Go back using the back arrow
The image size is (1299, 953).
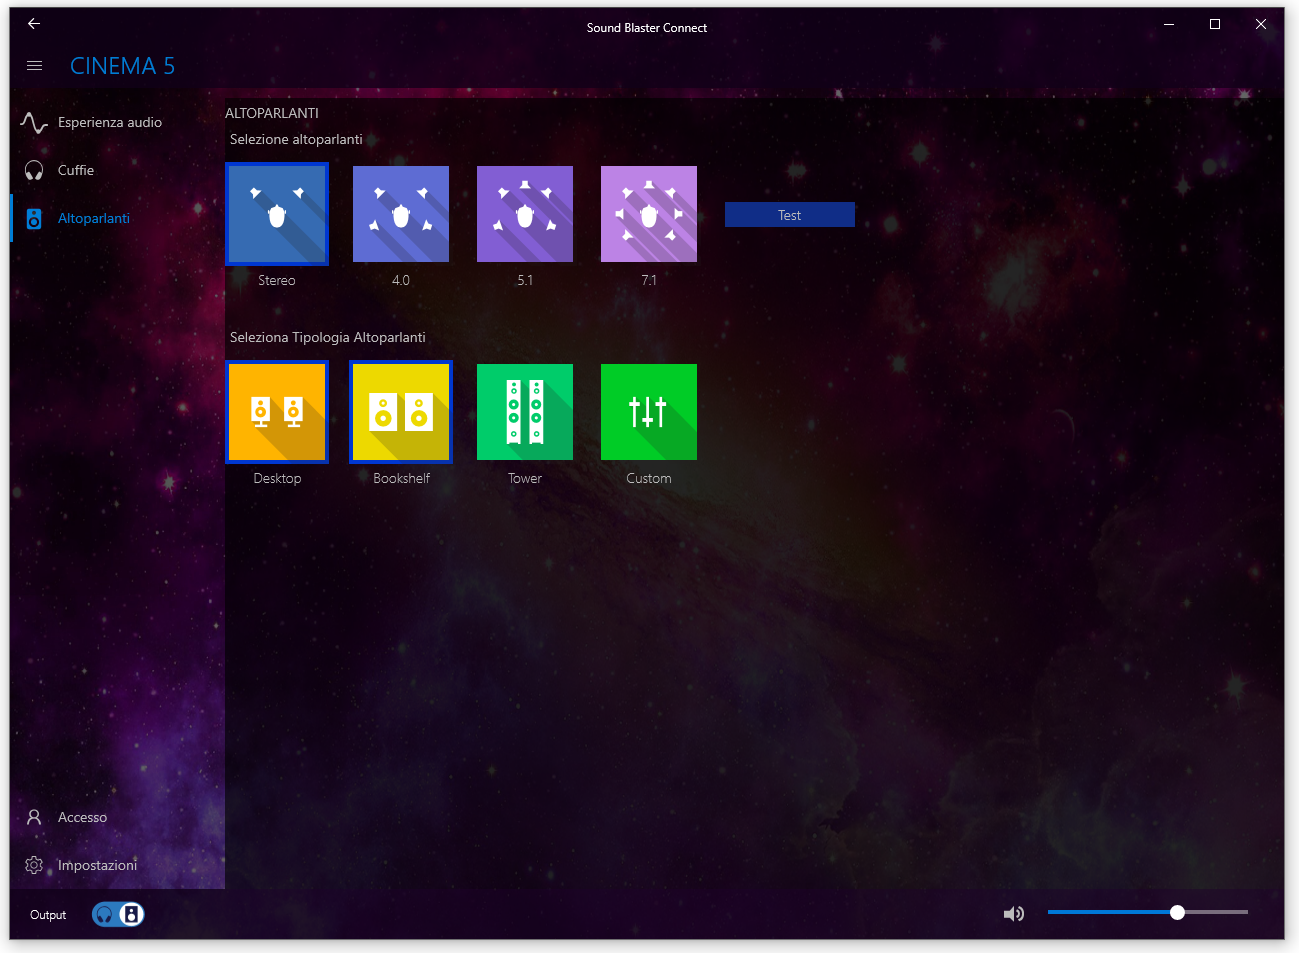click(x=34, y=24)
